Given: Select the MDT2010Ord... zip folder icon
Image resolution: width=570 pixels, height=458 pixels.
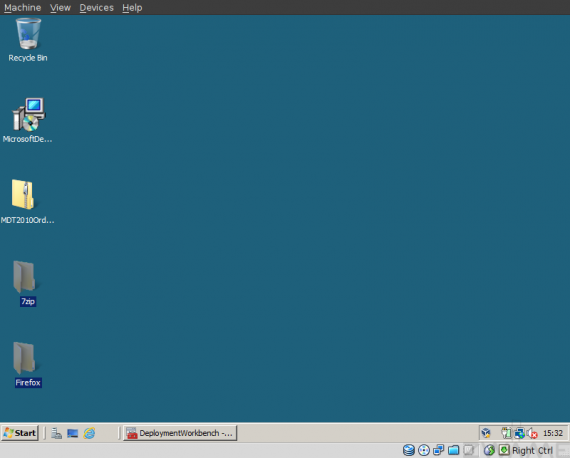Looking at the screenshot, I should tap(27, 201).
